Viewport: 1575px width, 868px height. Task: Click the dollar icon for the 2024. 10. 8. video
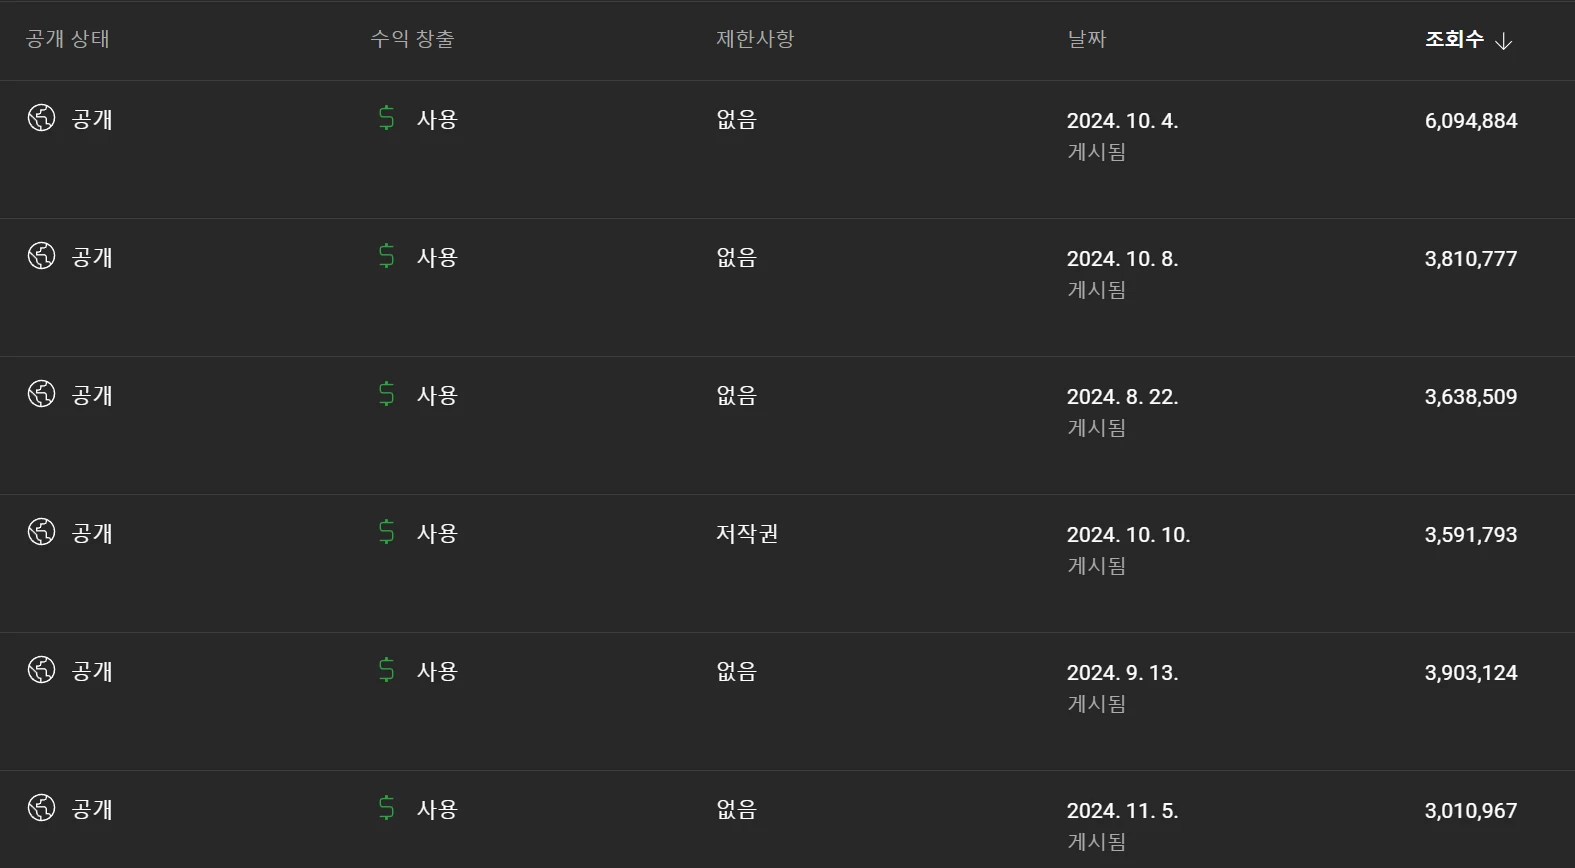point(387,256)
